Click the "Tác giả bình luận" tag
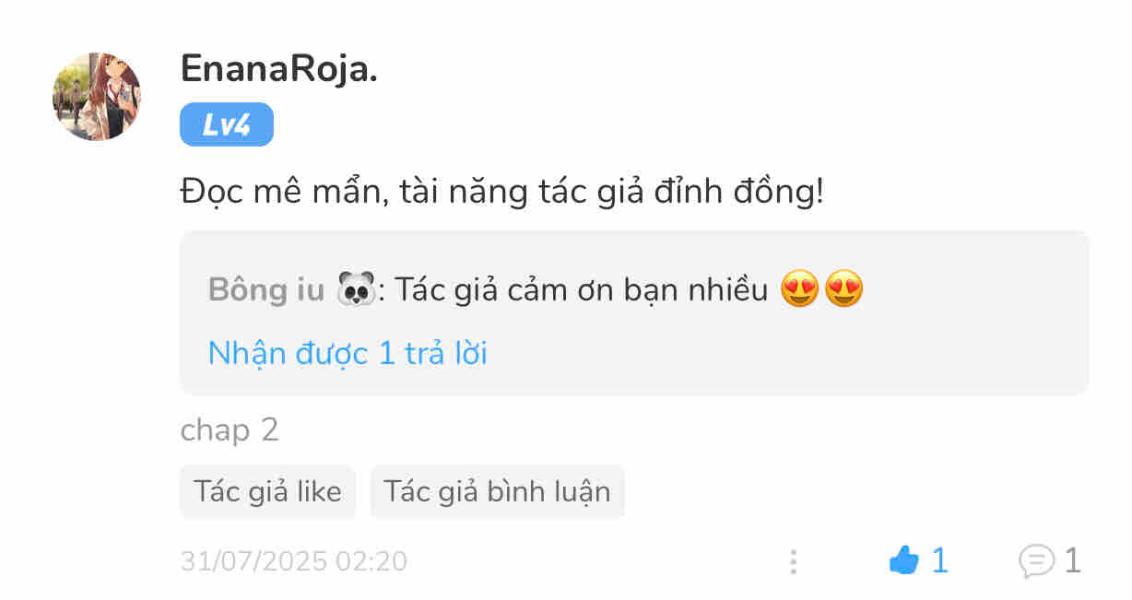The image size is (1132, 600). tap(497, 492)
